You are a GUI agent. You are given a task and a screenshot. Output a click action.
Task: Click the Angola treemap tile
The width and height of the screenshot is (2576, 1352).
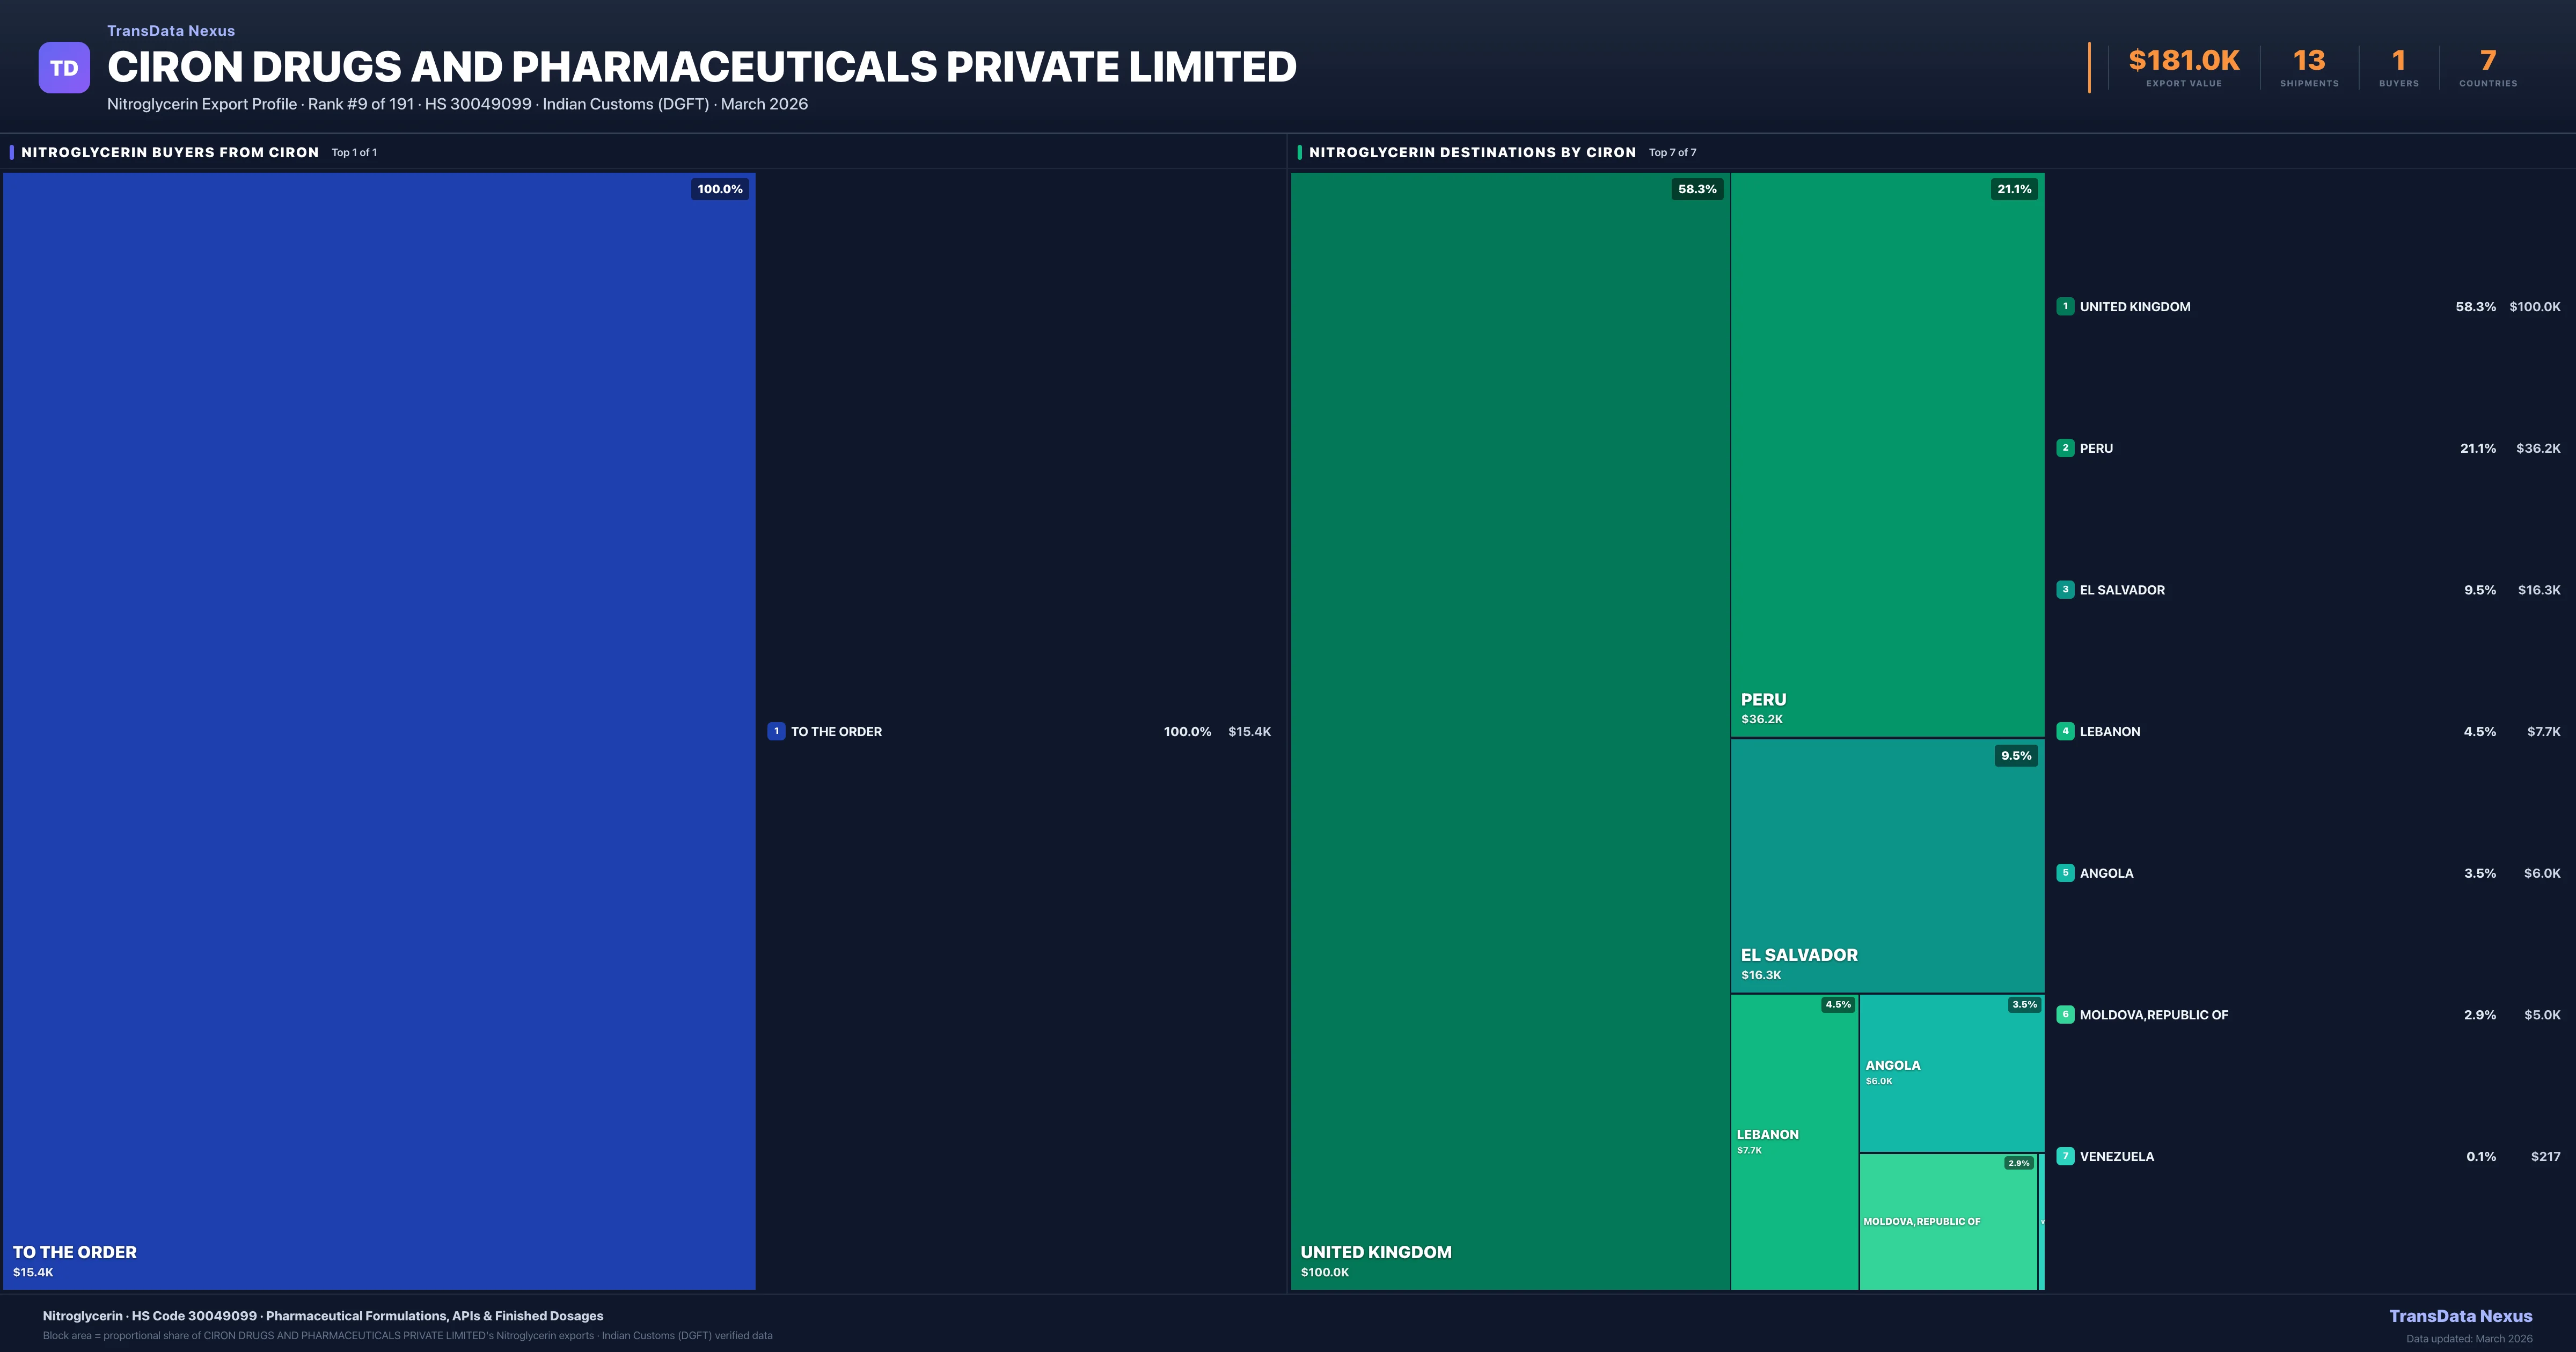pos(1951,1073)
